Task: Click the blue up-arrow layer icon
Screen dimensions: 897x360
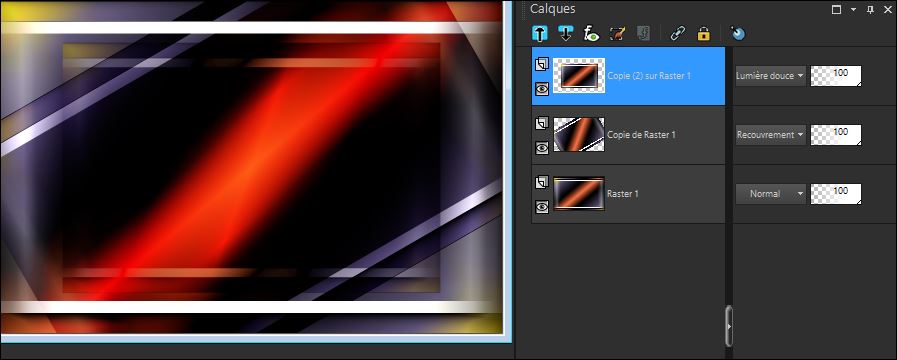Action: pyautogui.click(x=539, y=34)
